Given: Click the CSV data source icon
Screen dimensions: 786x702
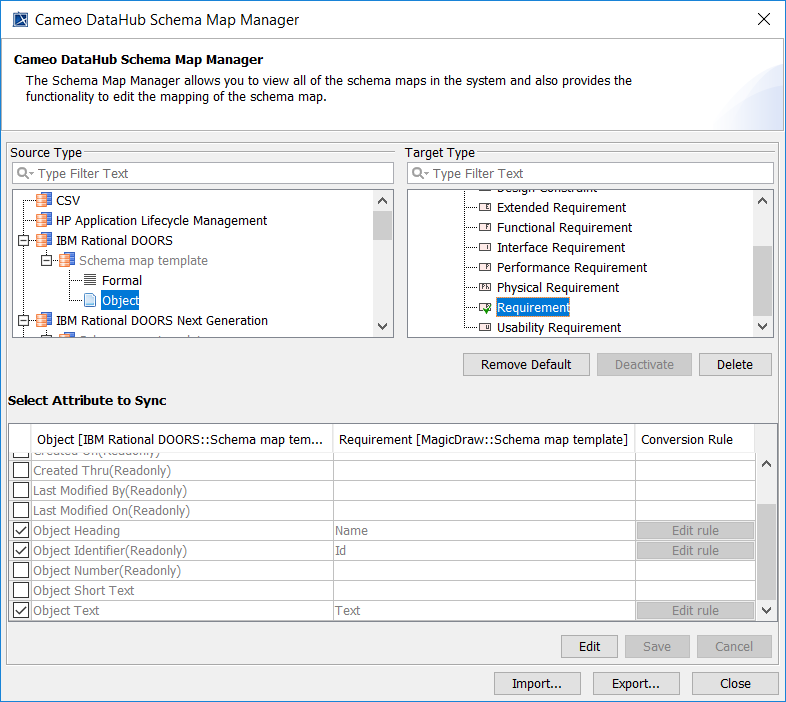Looking at the screenshot, I should tap(43, 200).
